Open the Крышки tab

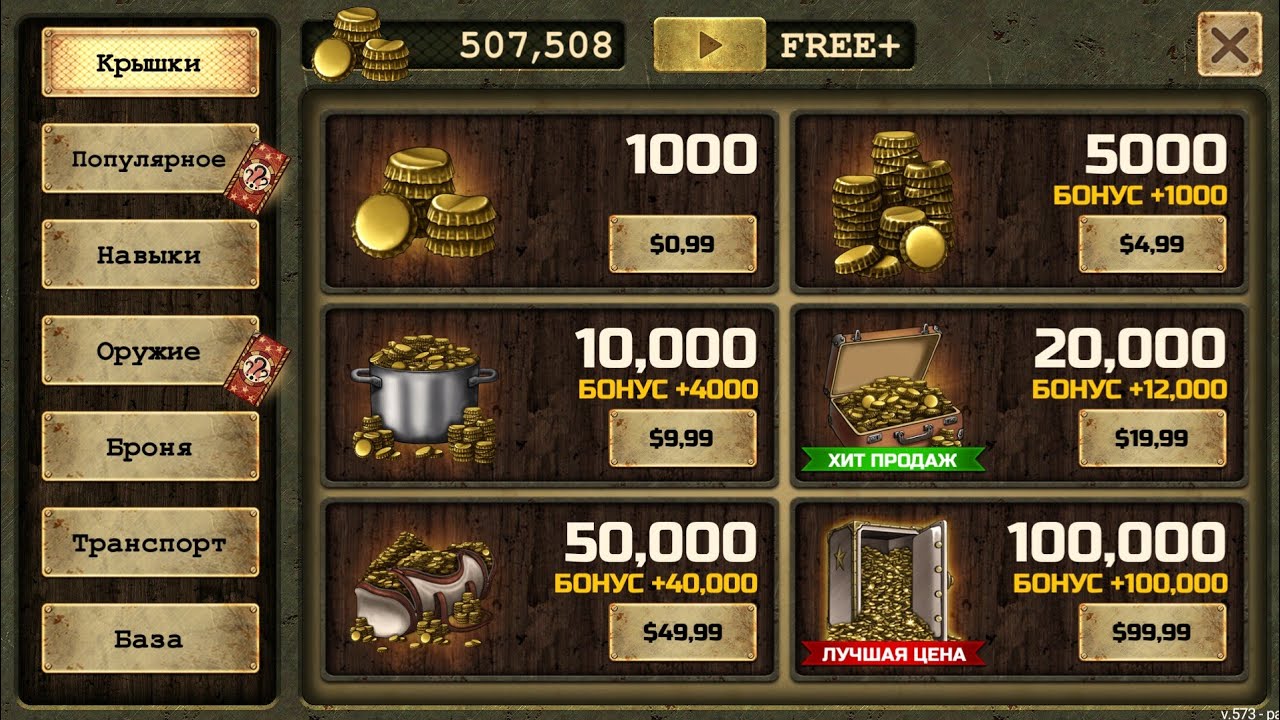(x=150, y=63)
